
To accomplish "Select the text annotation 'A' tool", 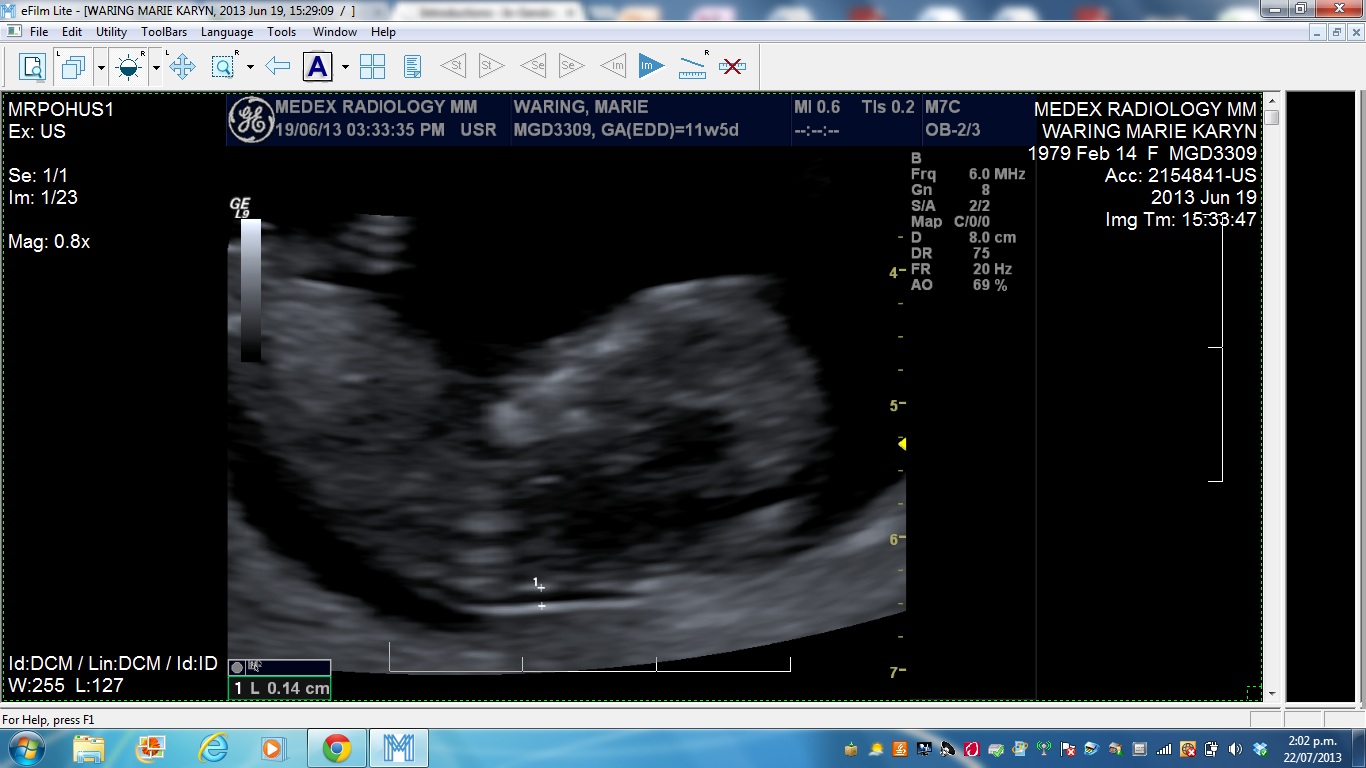I will [317, 67].
